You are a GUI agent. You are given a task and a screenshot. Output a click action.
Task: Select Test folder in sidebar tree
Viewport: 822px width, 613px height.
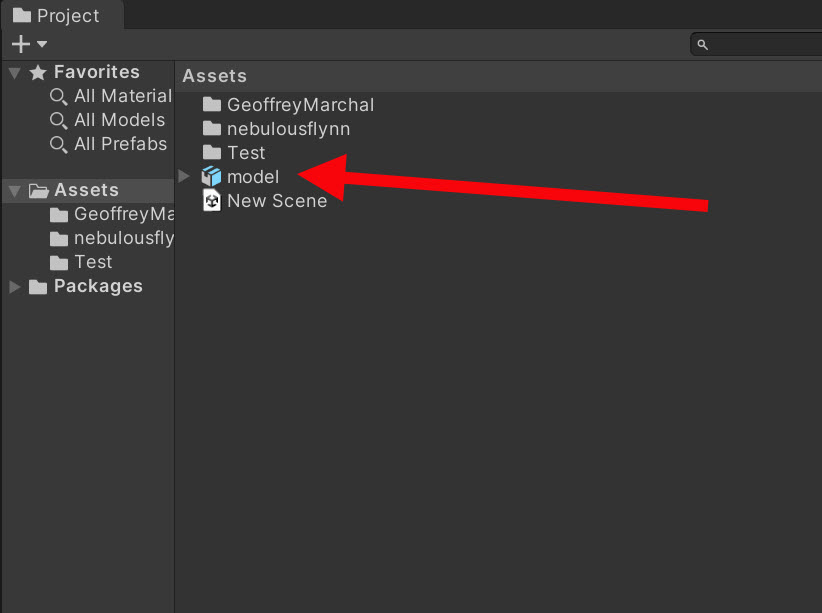[x=93, y=262]
